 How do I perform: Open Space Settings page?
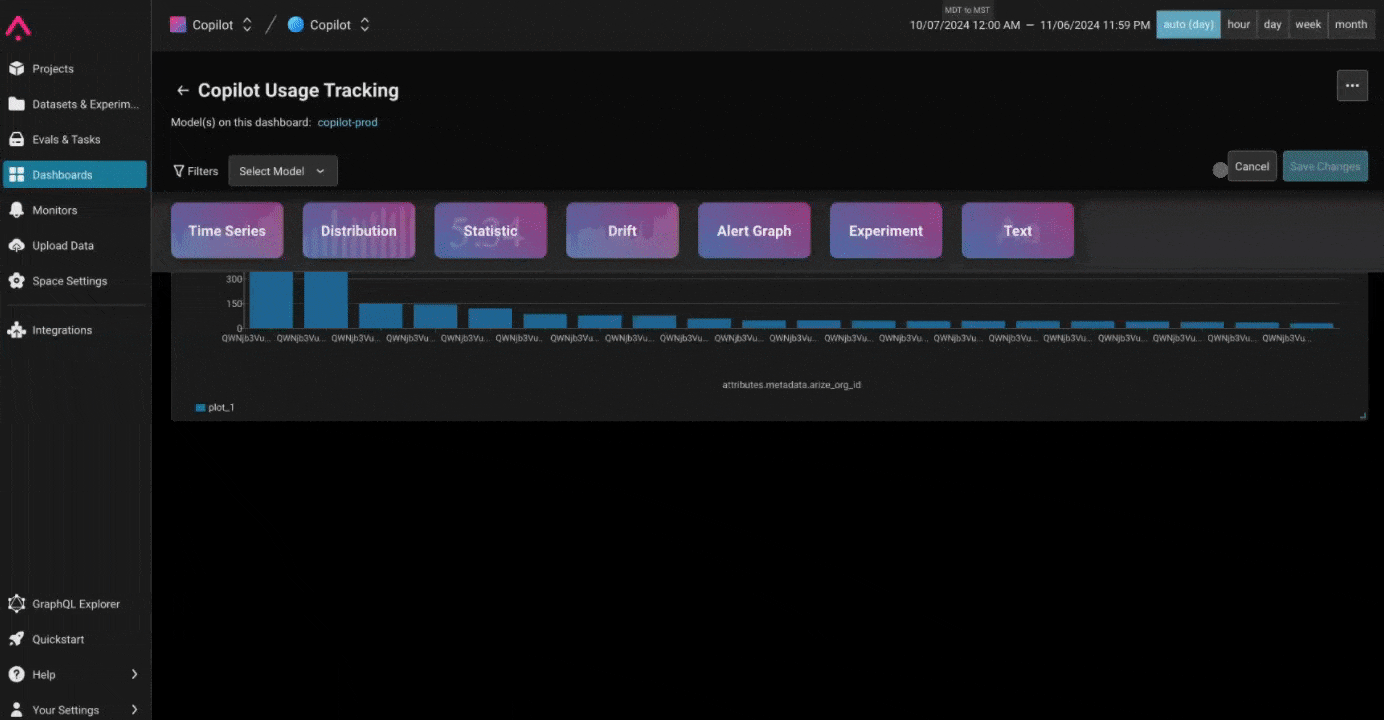tap(75, 281)
